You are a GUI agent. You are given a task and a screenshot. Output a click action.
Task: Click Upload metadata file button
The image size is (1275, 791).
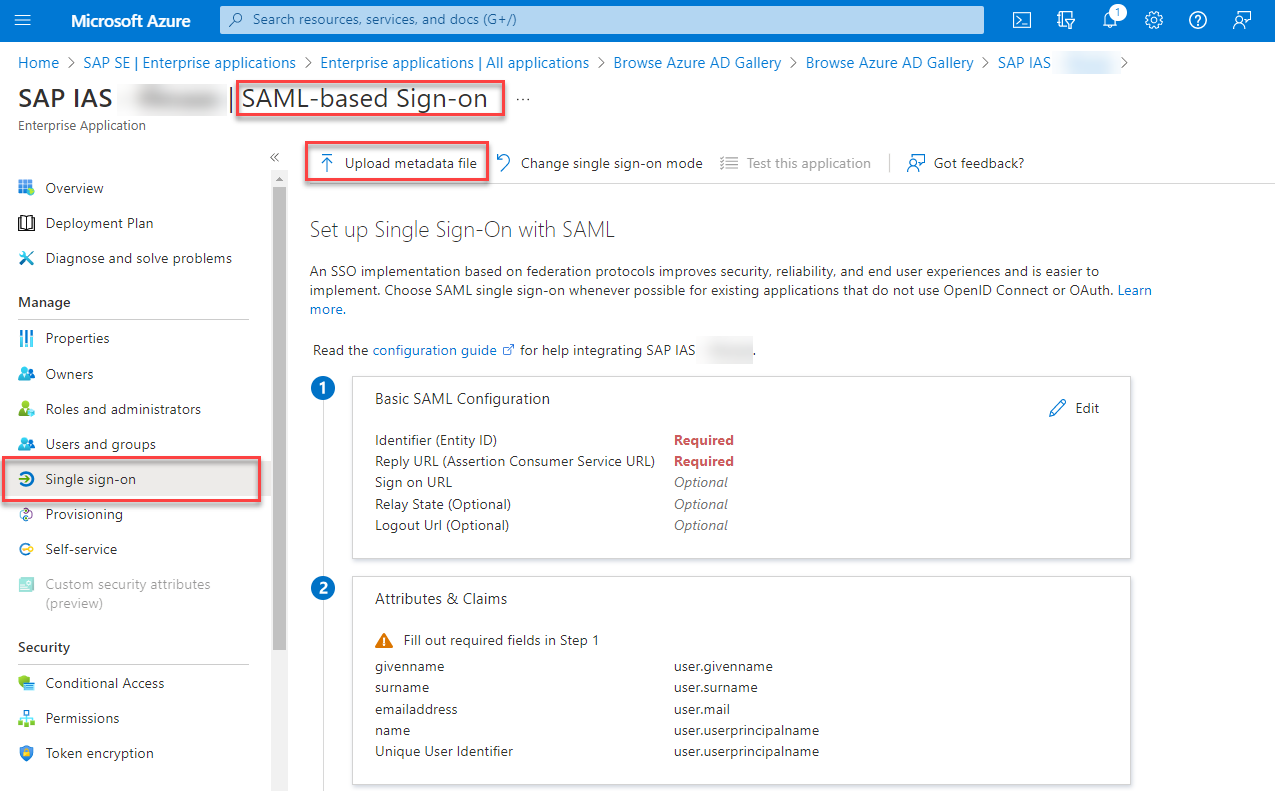pos(397,163)
